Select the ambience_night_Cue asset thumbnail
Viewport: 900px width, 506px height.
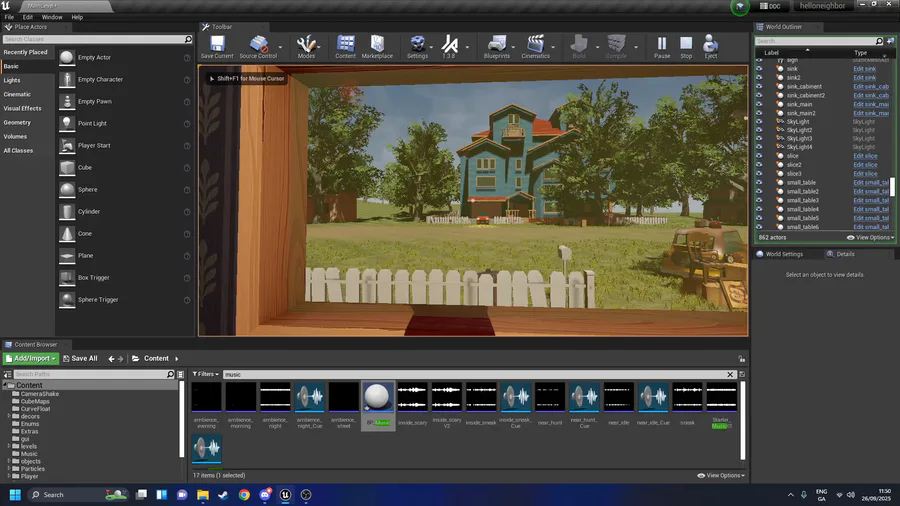pos(309,397)
